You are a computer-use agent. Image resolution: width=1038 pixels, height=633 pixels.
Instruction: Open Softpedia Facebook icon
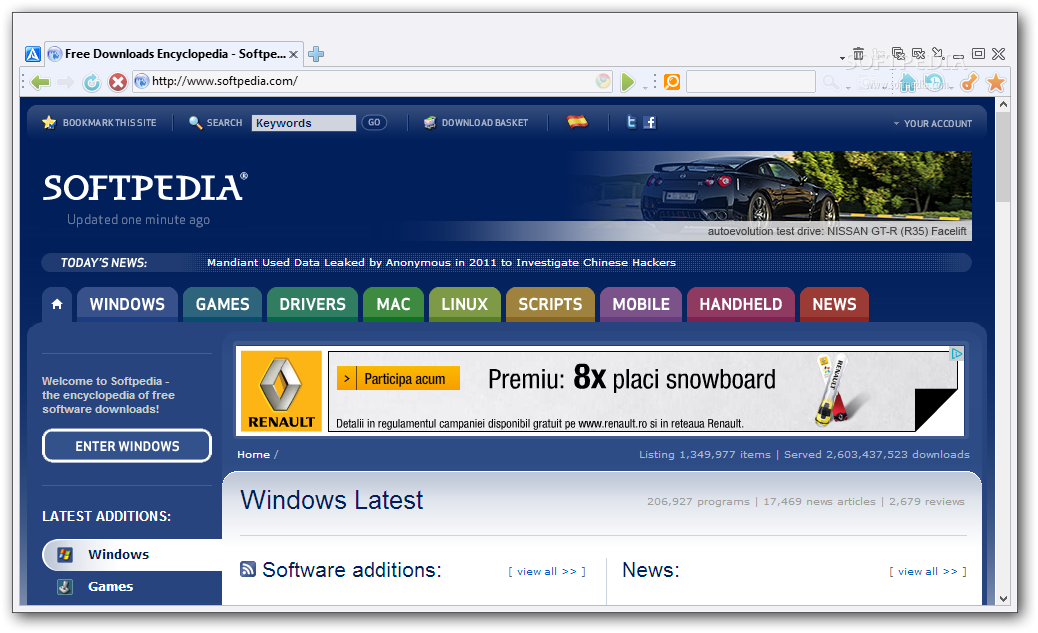649,122
